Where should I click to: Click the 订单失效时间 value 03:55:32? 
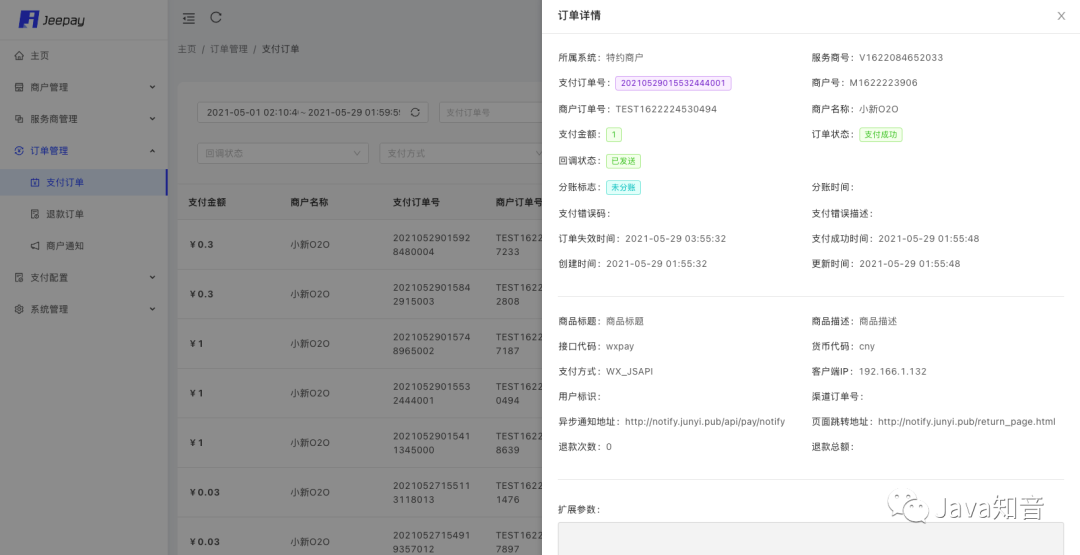coord(676,239)
